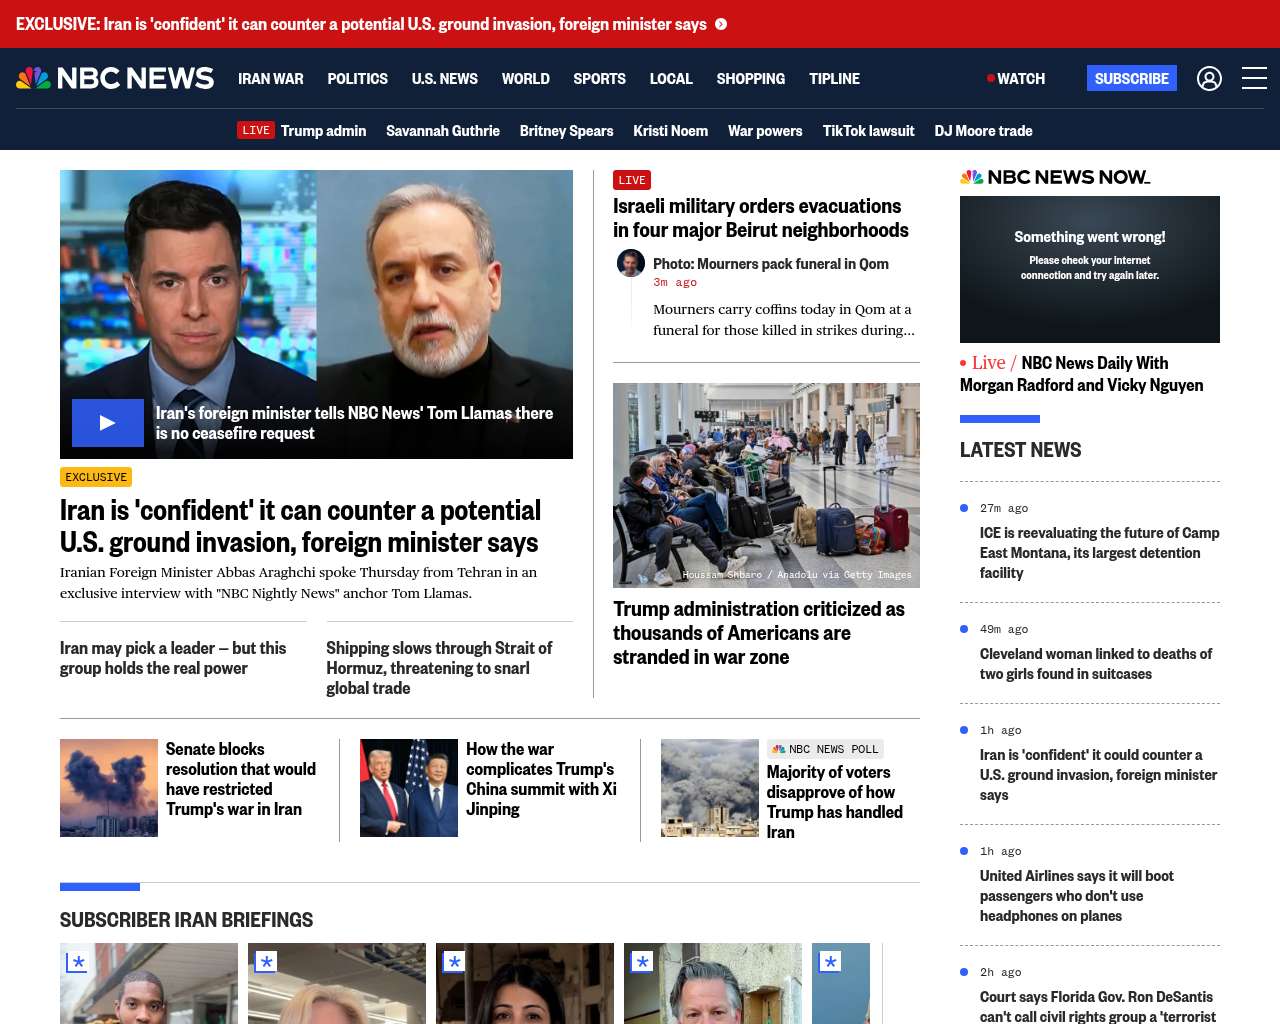The image size is (1280, 1024).
Task: Click the red LIVE tag above Israeli military headline
Action: coord(632,180)
